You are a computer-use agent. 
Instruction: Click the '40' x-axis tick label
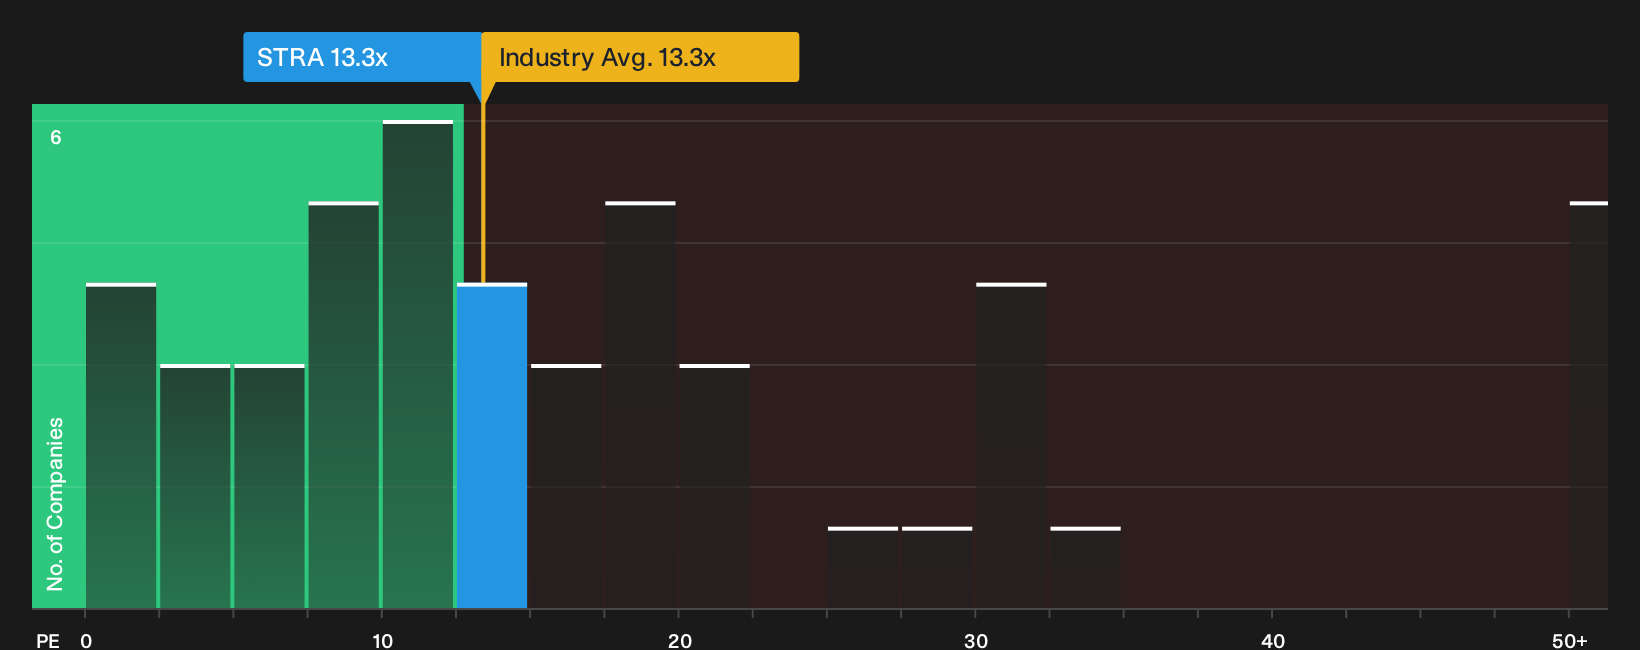(x=1273, y=641)
